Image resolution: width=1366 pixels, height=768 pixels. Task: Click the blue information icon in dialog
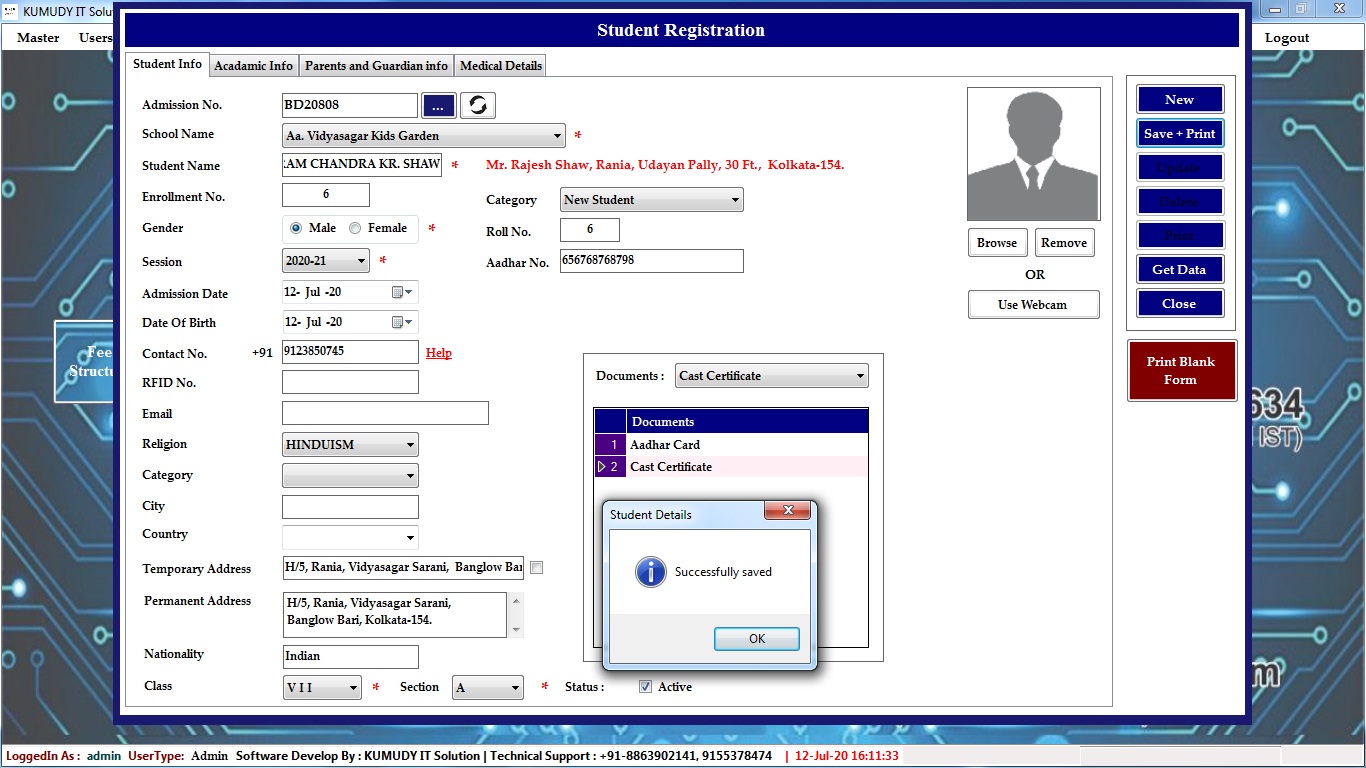click(x=651, y=572)
